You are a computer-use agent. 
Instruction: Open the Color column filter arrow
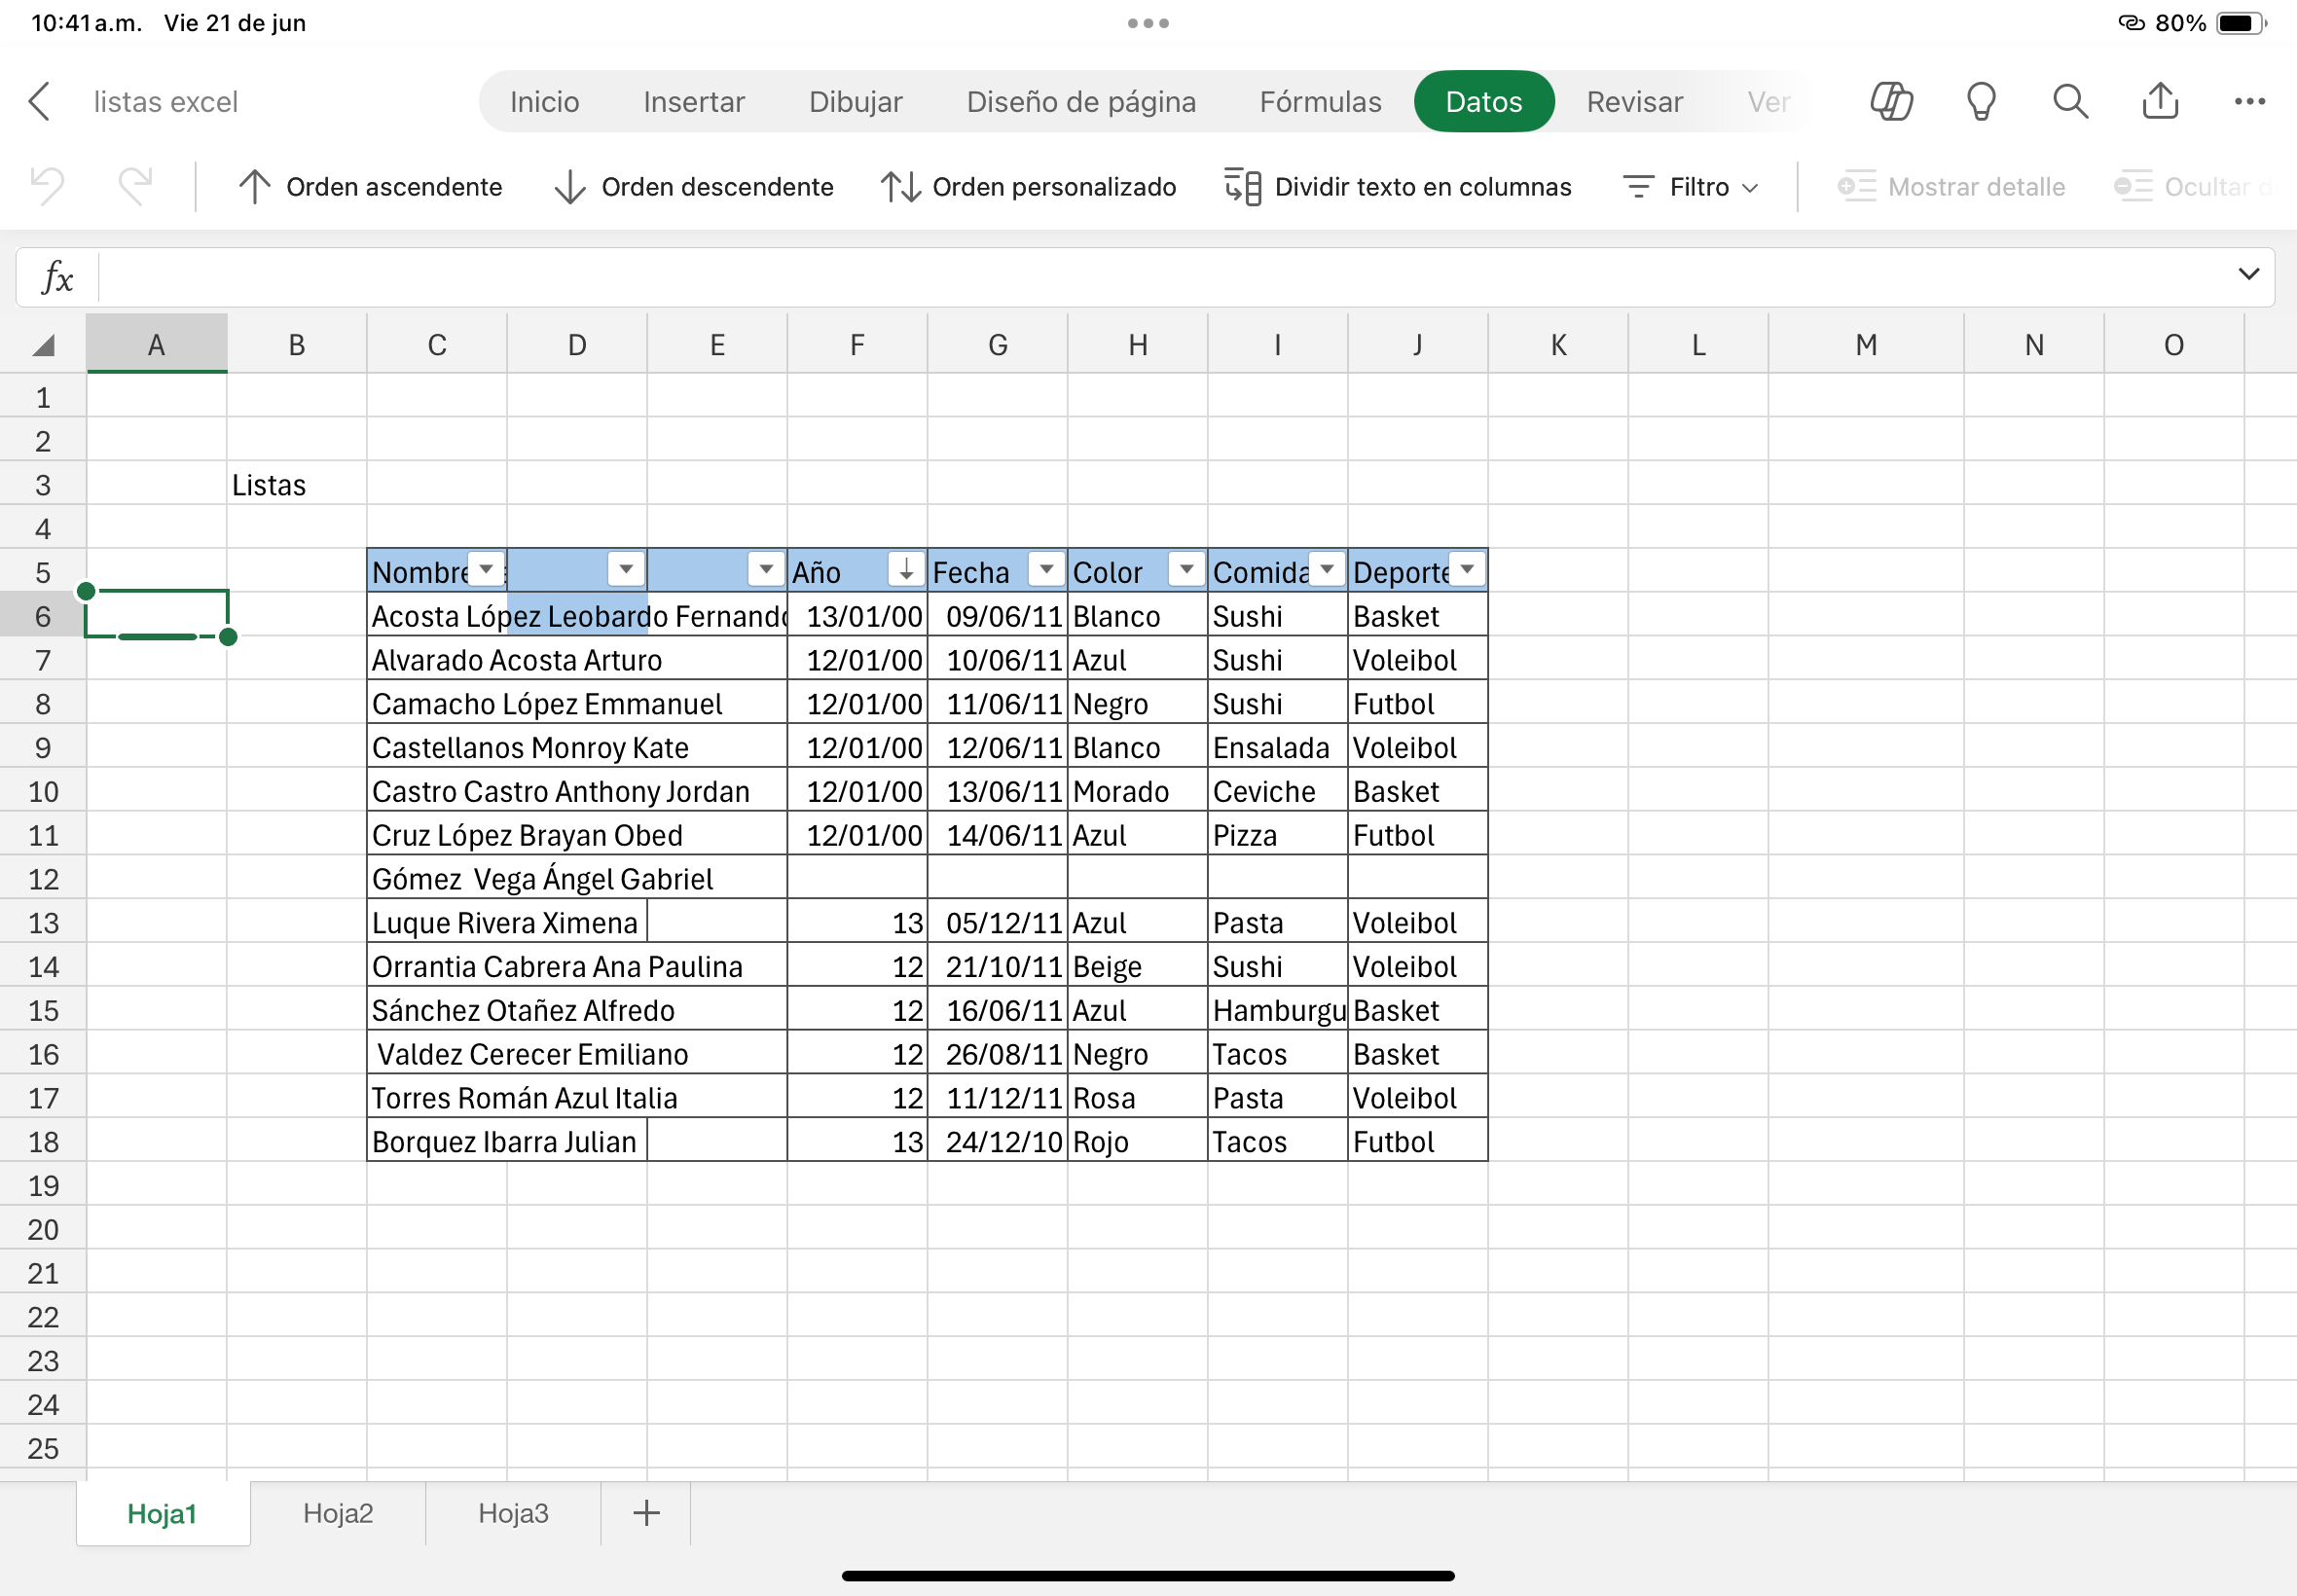coord(1186,570)
